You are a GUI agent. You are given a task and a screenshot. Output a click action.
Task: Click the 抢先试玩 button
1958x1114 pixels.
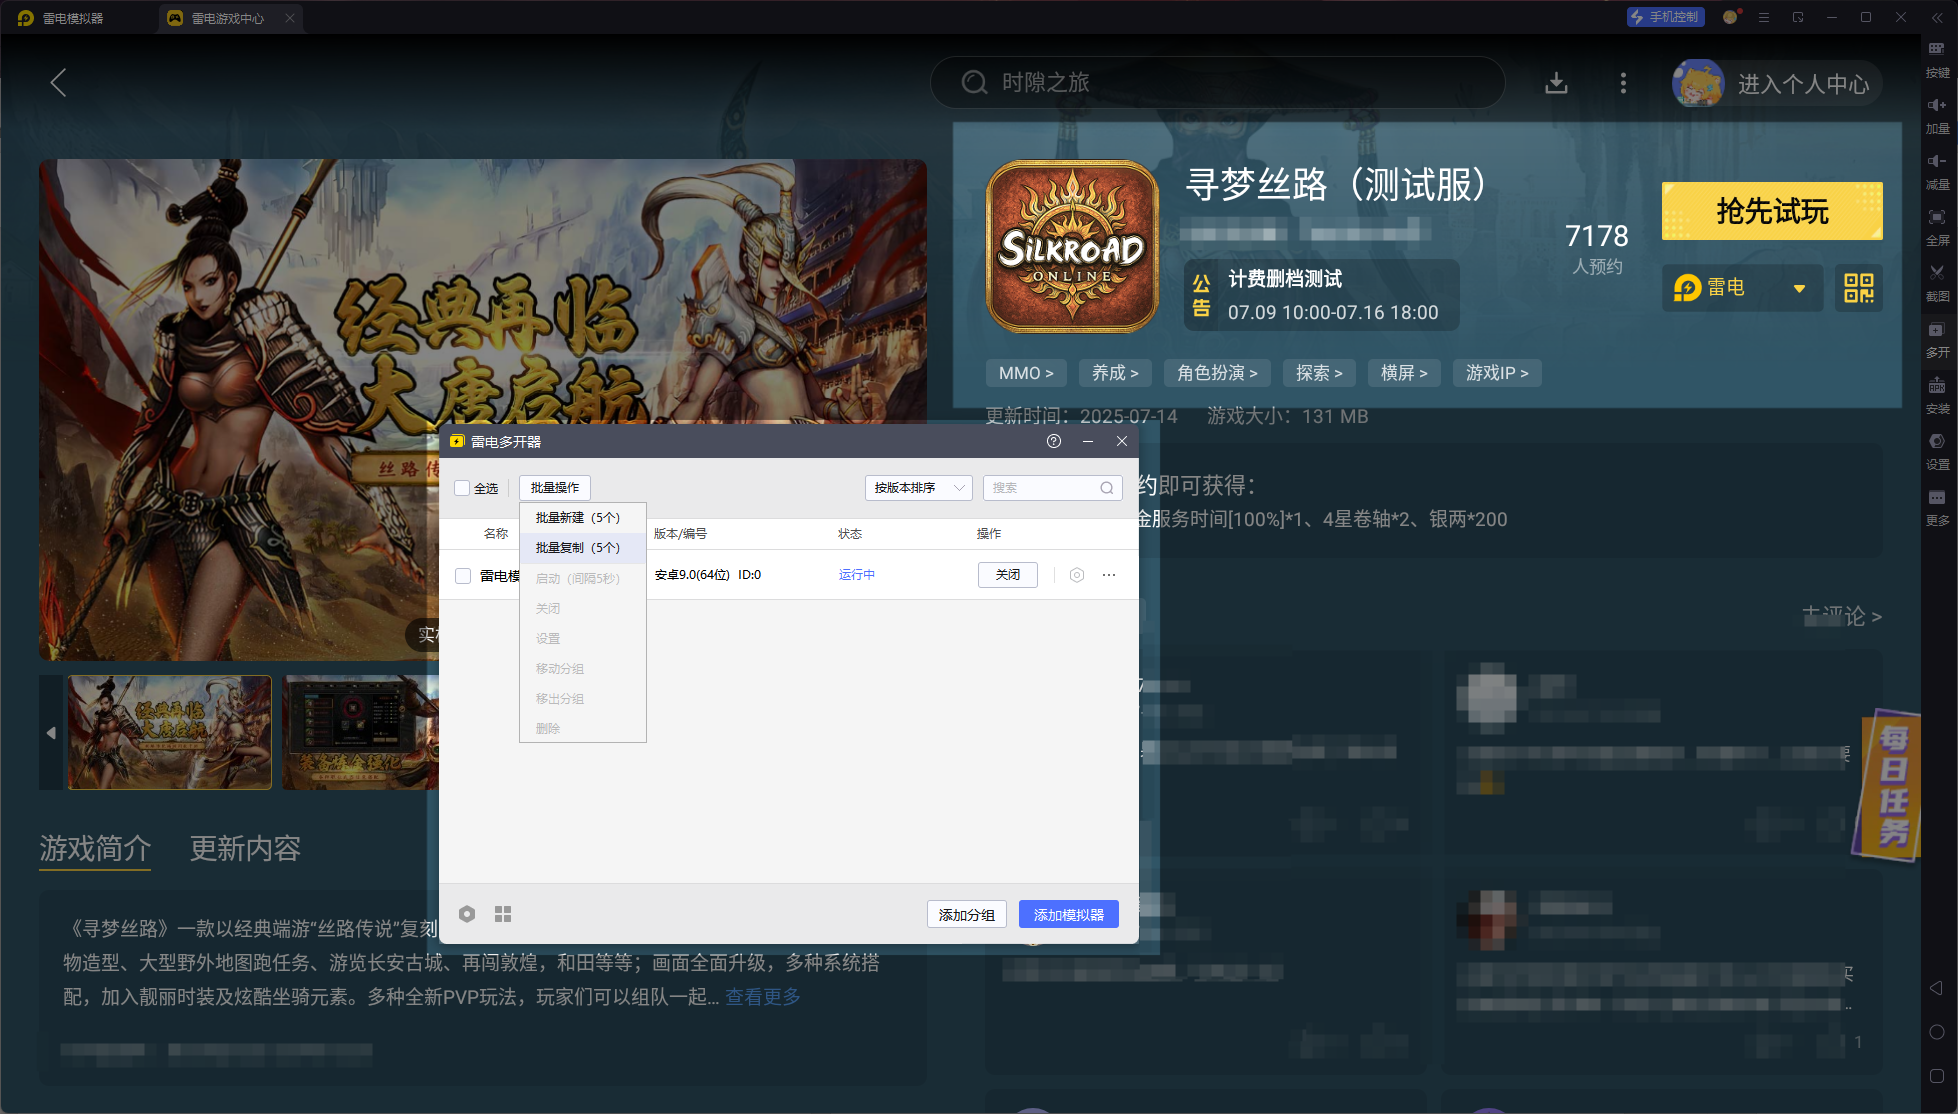click(x=1770, y=211)
